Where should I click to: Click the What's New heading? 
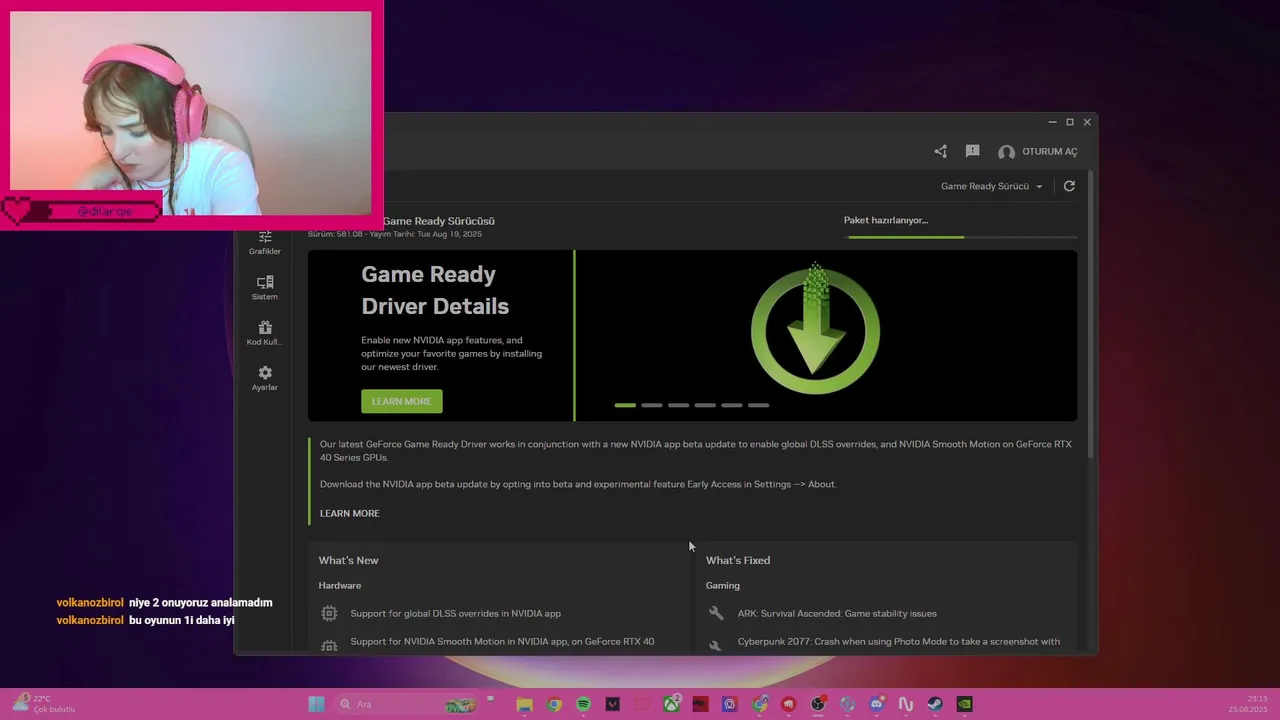point(348,560)
